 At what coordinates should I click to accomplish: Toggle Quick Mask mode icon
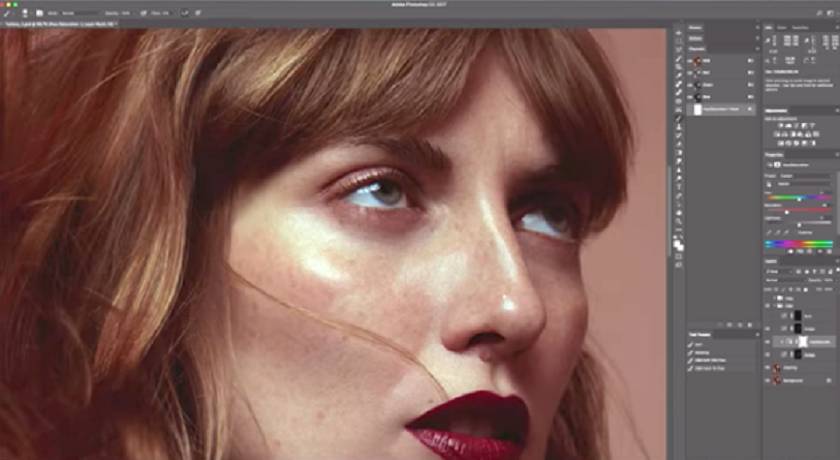(679, 257)
